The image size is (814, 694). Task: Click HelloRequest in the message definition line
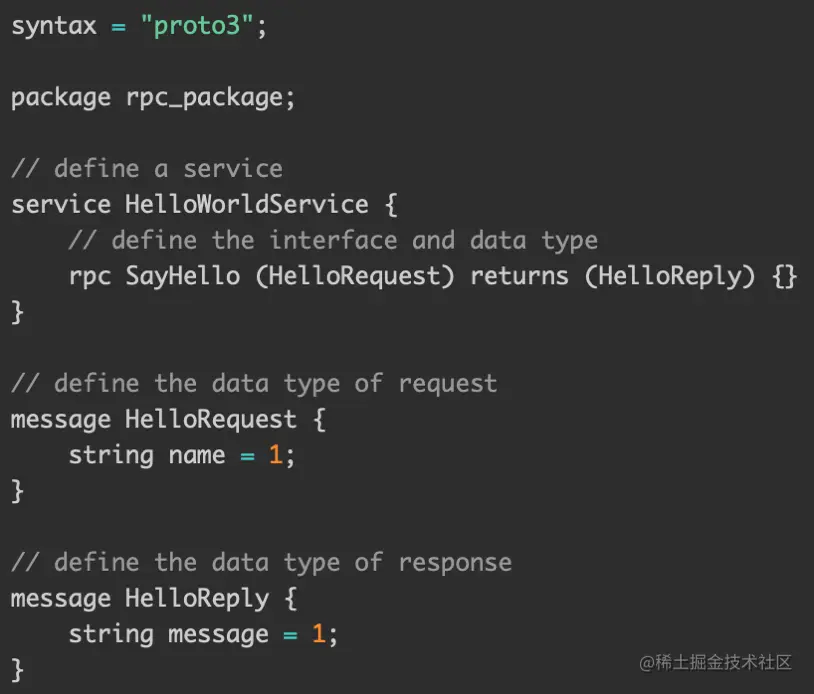211,419
